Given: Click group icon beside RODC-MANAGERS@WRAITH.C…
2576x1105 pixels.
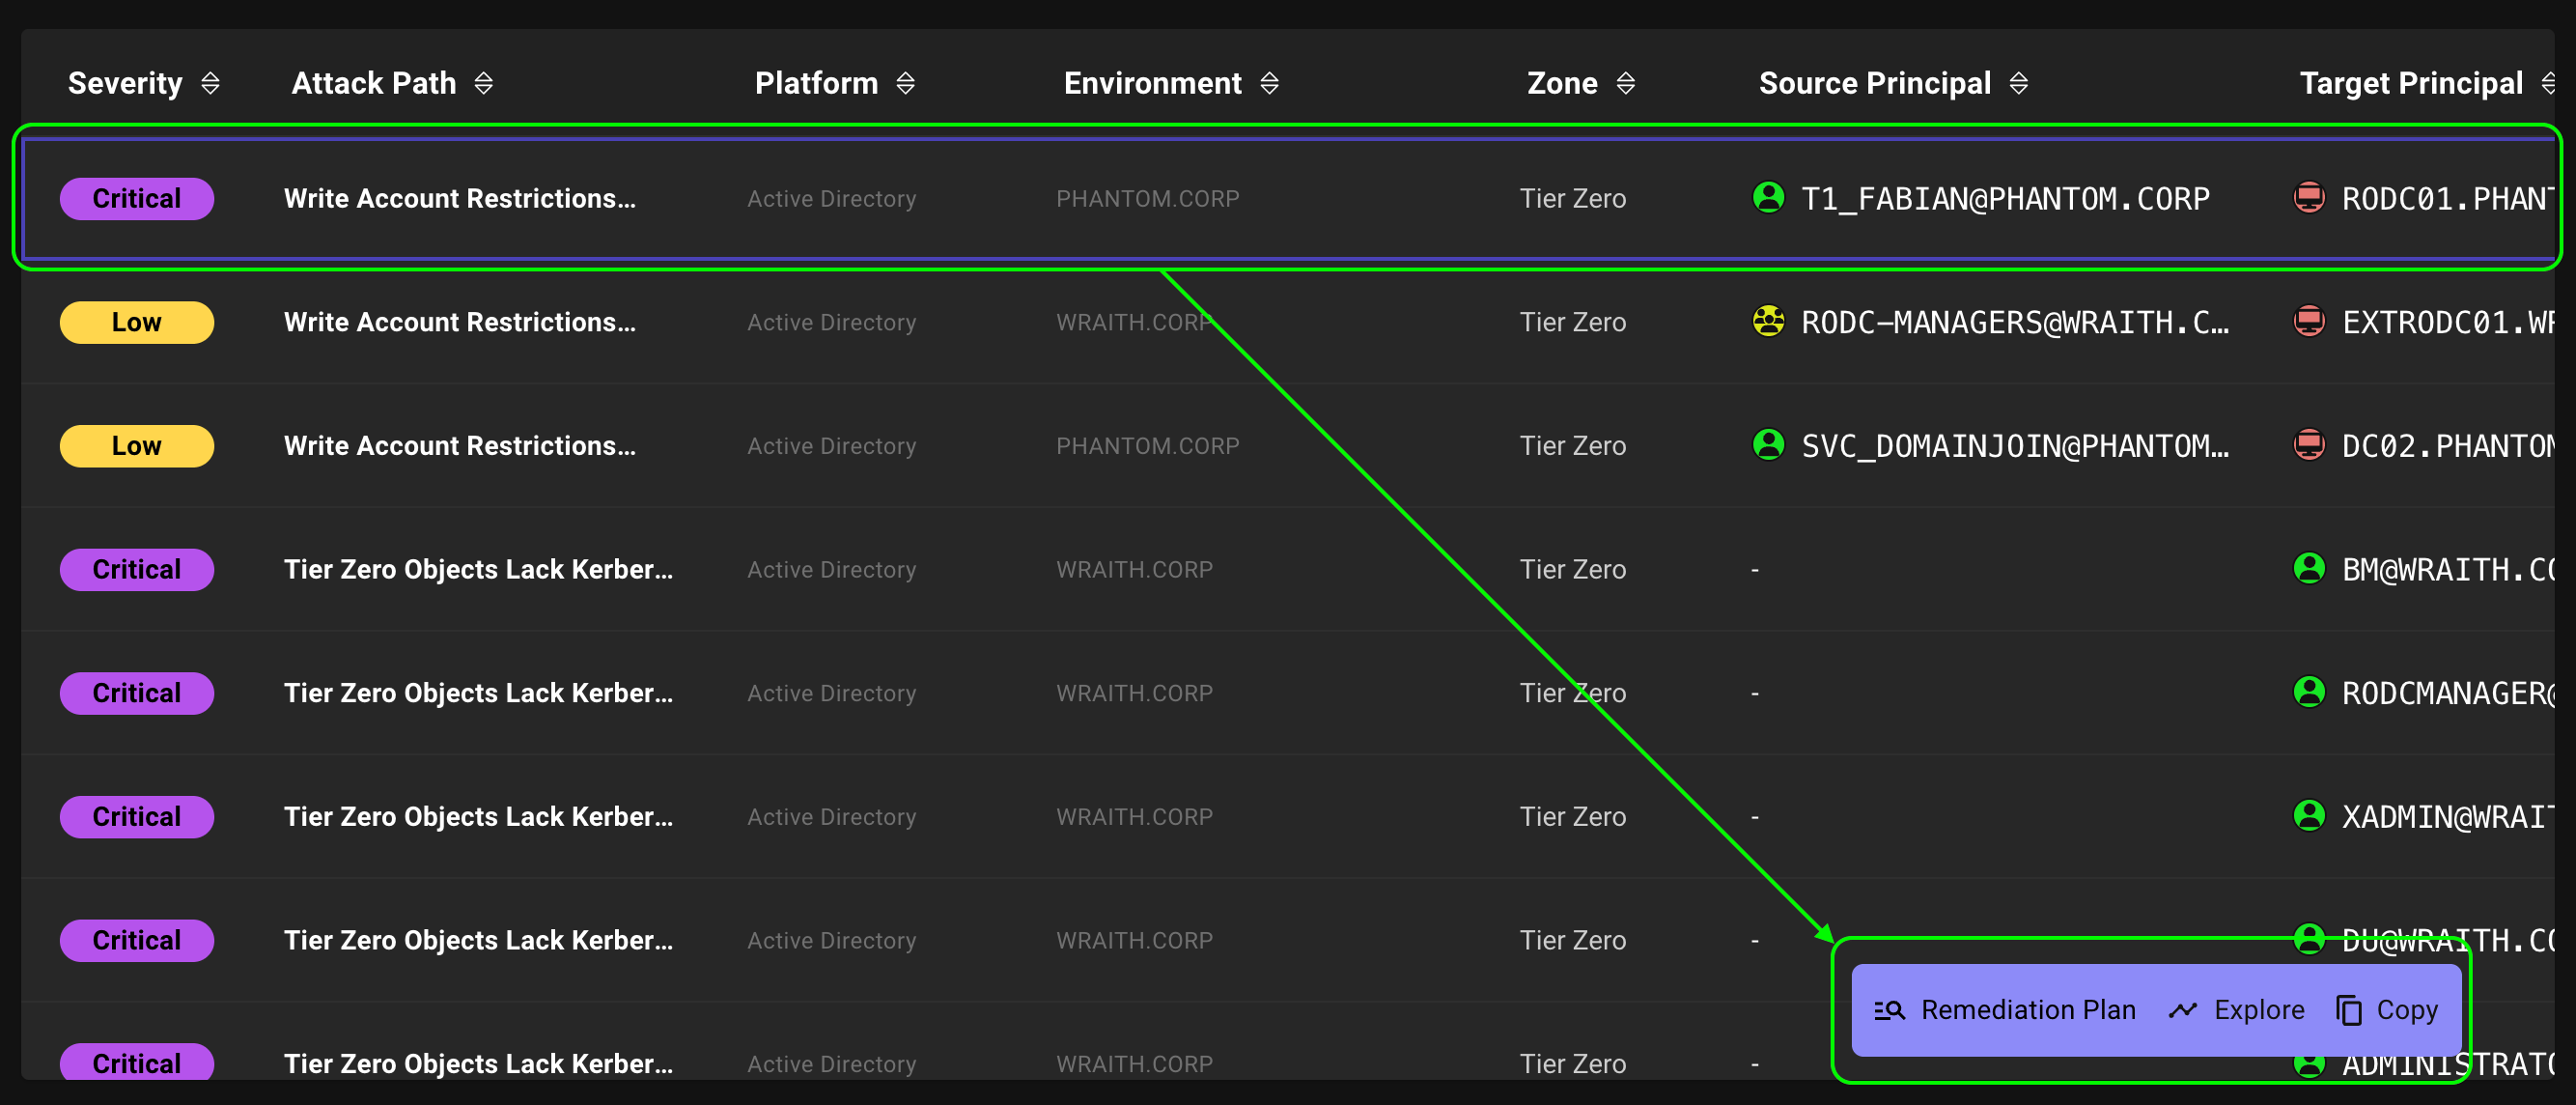Looking at the screenshot, I should [x=1769, y=321].
